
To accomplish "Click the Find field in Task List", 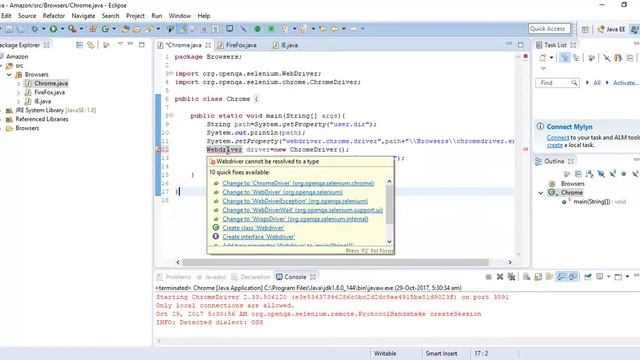I will pos(557,83).
